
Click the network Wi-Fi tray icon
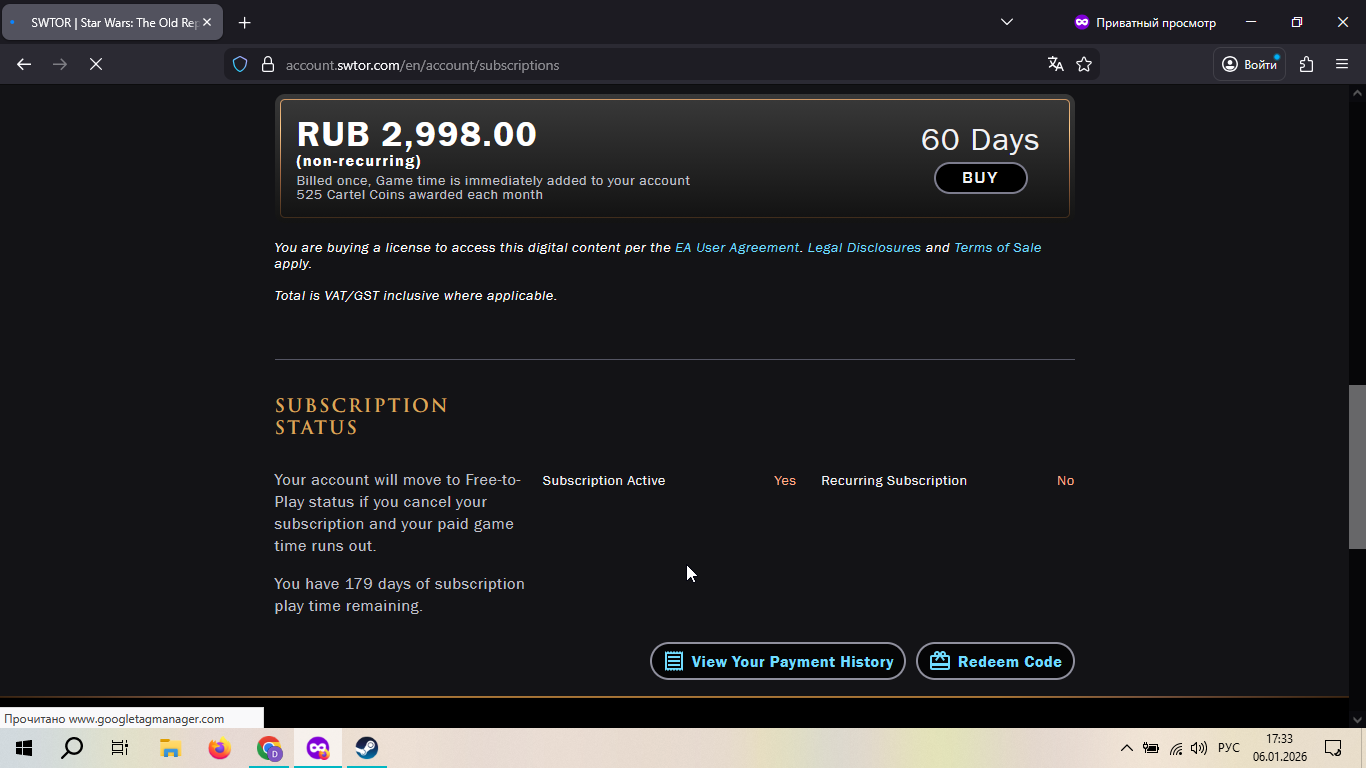[1176, 748]
